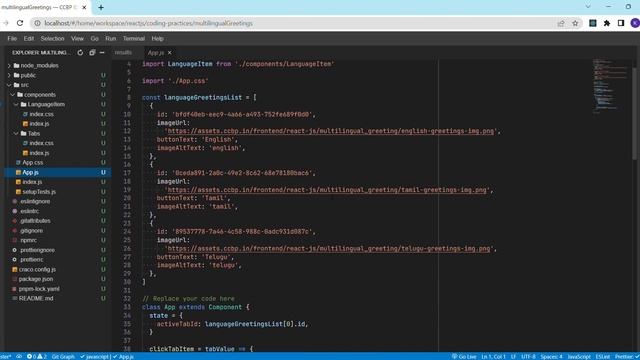Open the Terminal menu
640x360 pixels.
pyautogui.click(x=134, y=38)
